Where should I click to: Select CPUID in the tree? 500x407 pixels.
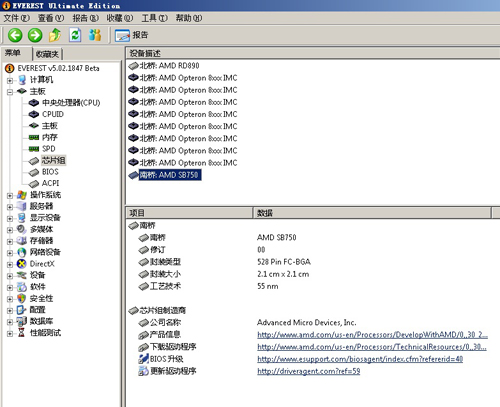click(x=53, y=114)
